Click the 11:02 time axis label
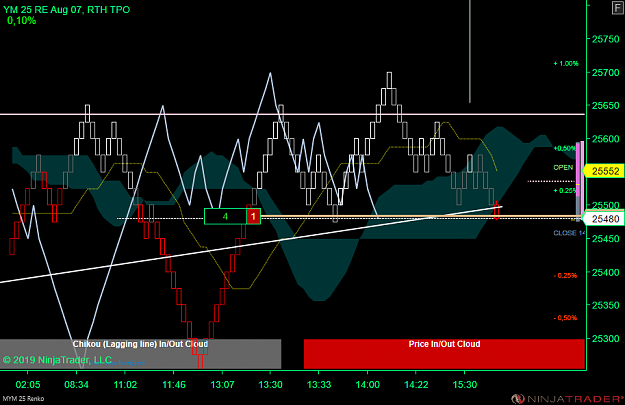This screenshot has width=625, height=405. [125, 385]
